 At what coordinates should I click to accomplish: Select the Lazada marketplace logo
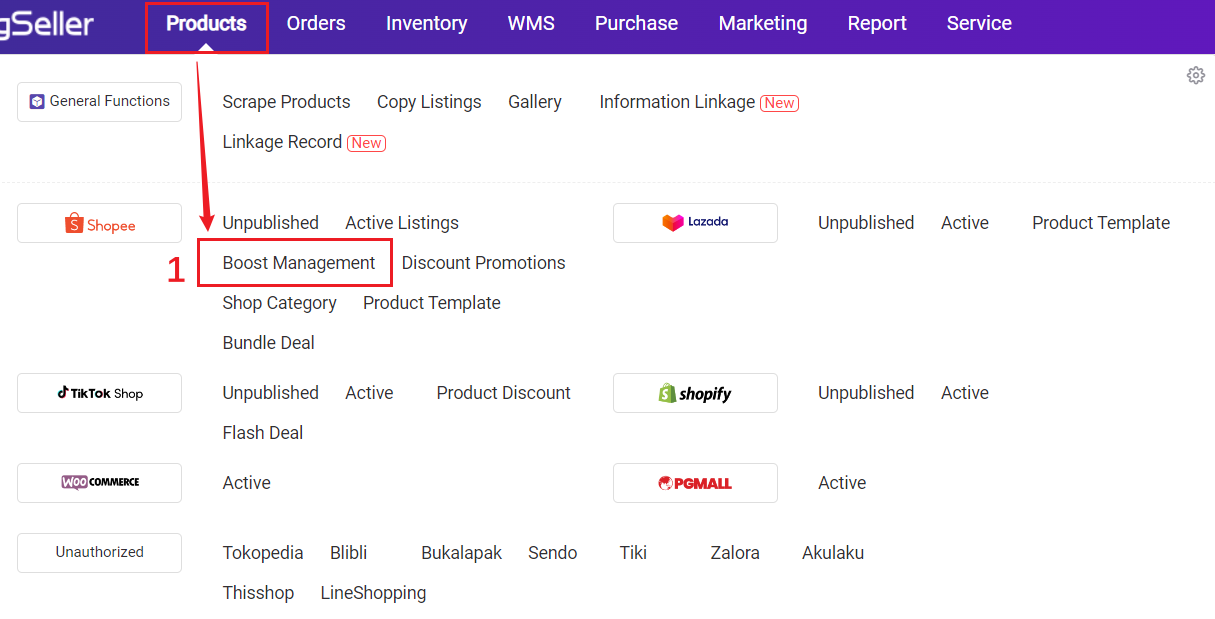click(x=695, y=222)
